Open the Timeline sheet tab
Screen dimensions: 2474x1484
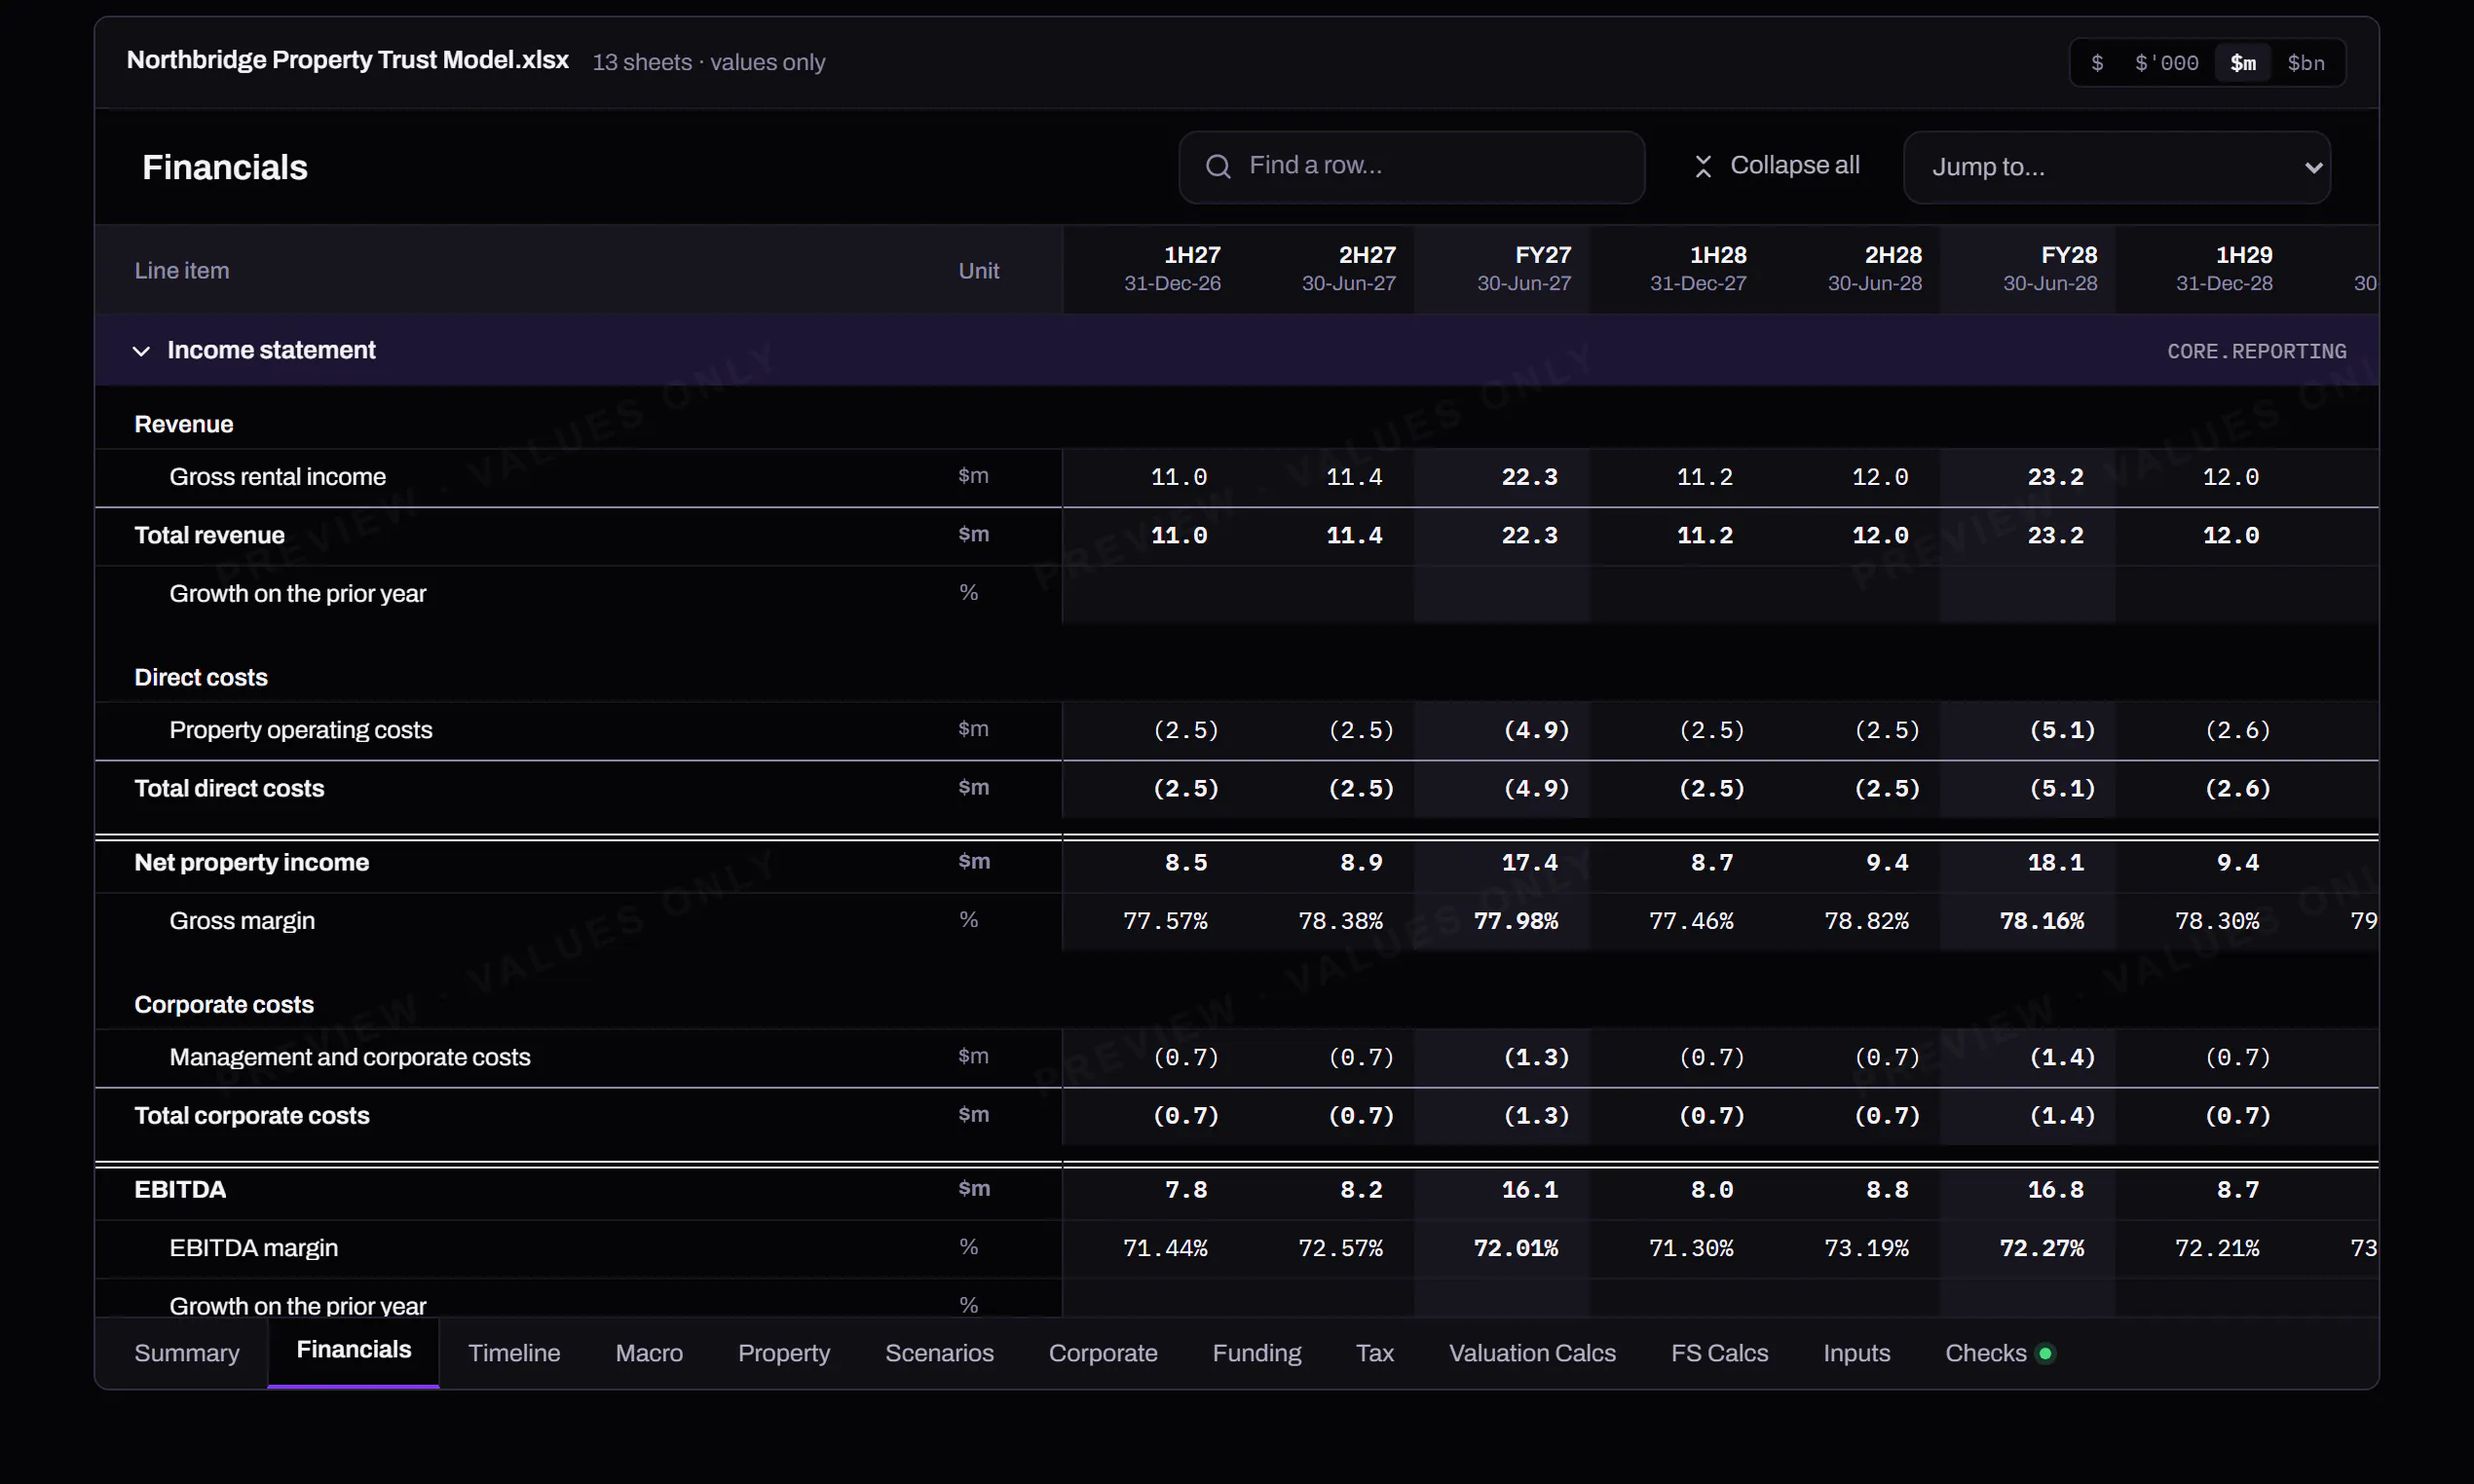click(x=514, y=1353)
